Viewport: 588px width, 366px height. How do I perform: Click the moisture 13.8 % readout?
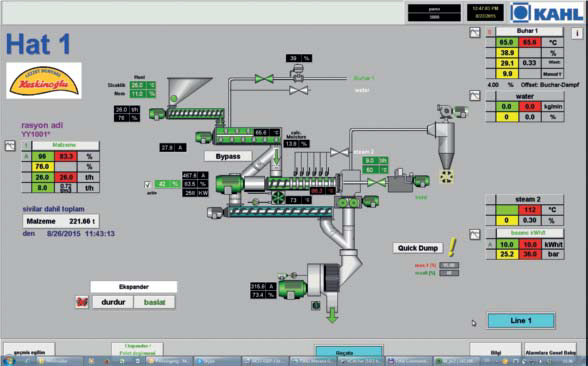pos(297,144)
